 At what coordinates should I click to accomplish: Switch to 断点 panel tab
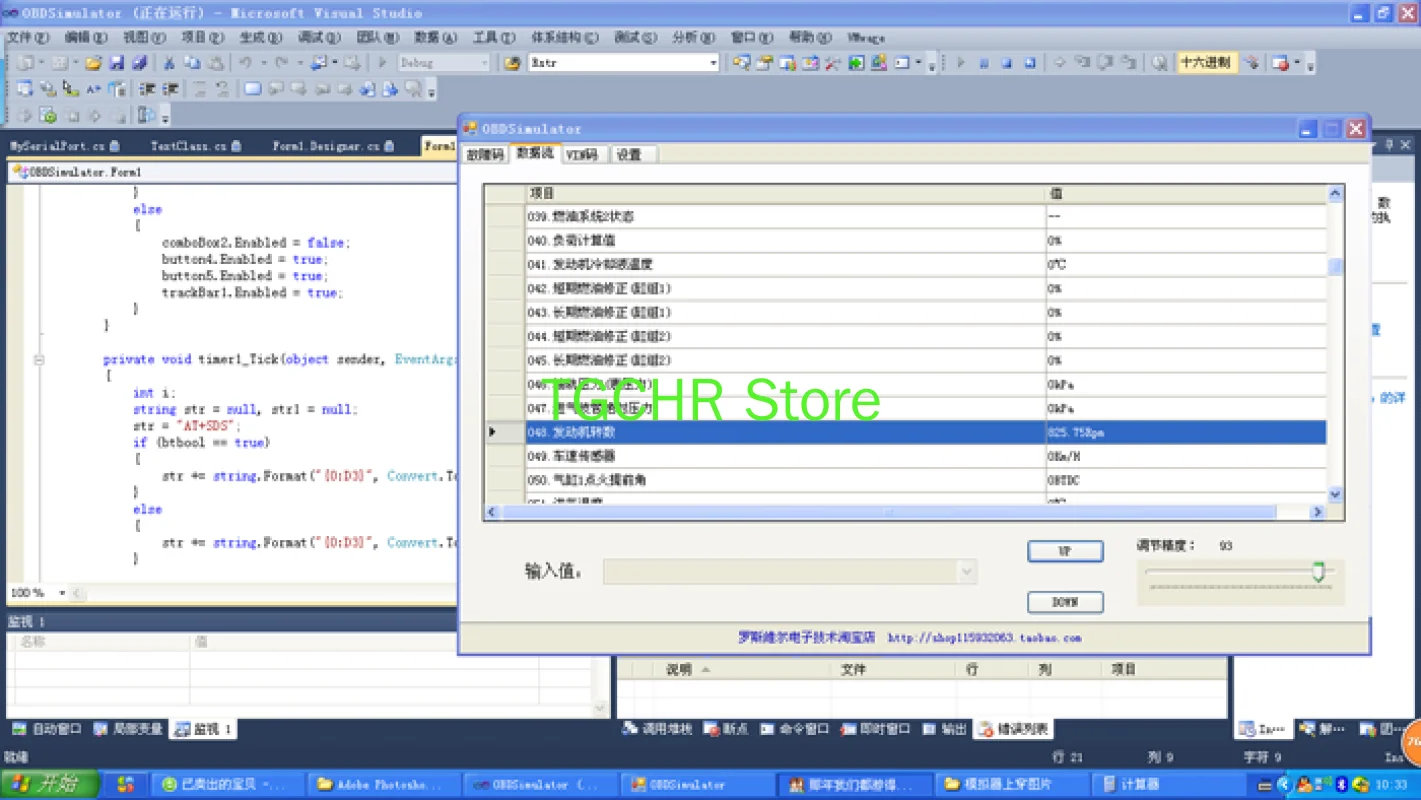pyautogui.click(x=726, y=729)
